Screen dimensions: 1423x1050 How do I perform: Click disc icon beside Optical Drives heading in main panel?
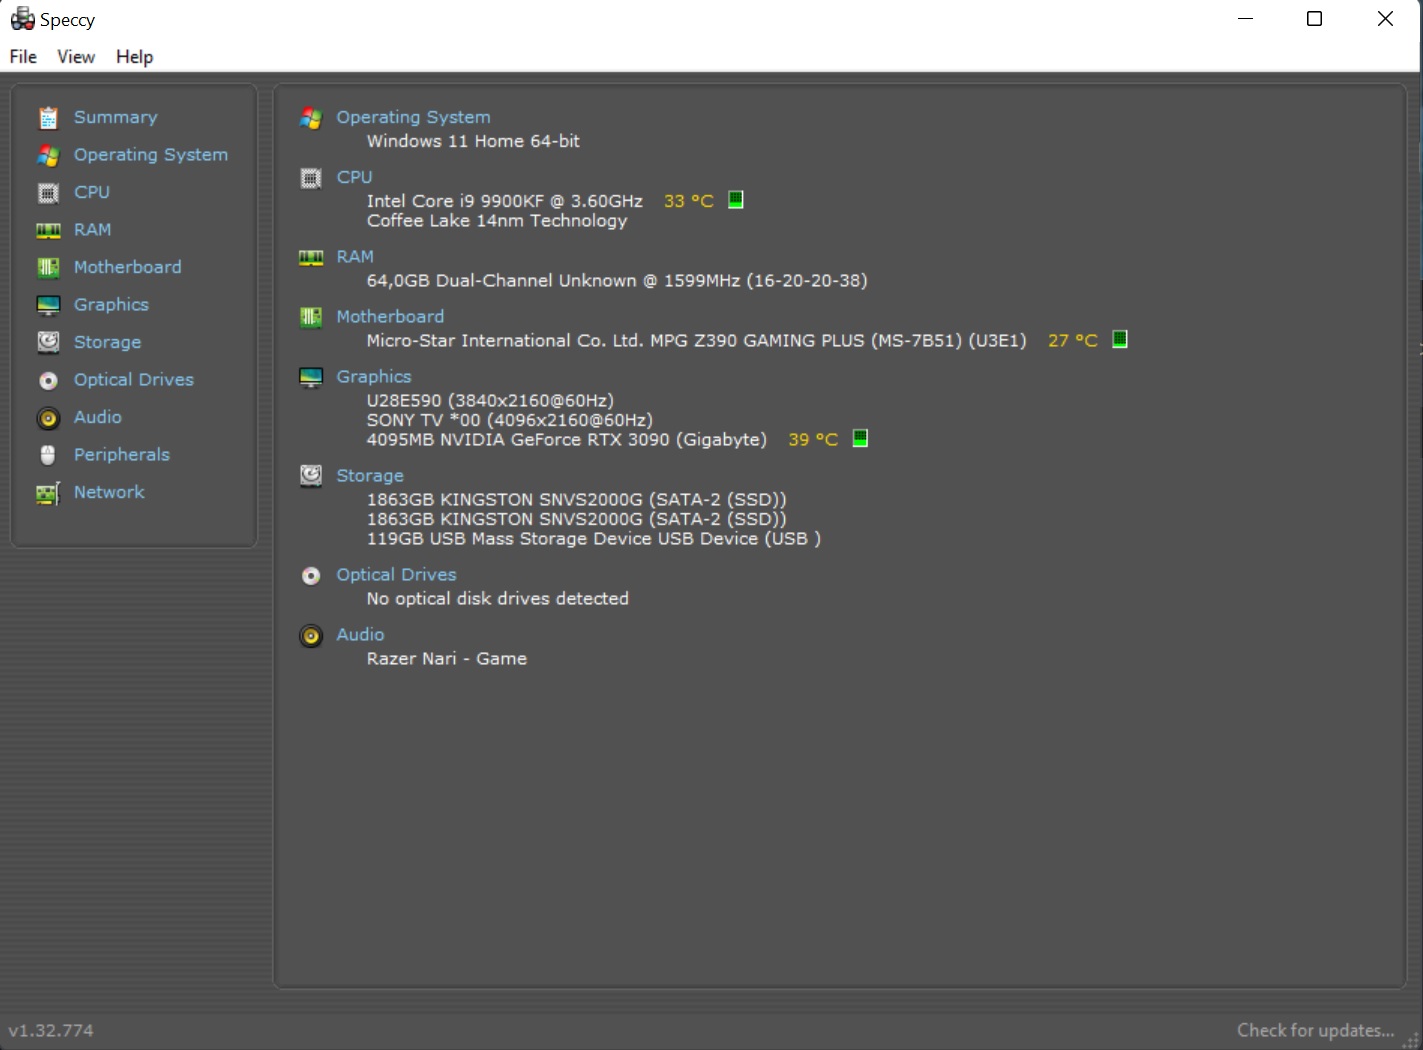click(x=311, y=576)
